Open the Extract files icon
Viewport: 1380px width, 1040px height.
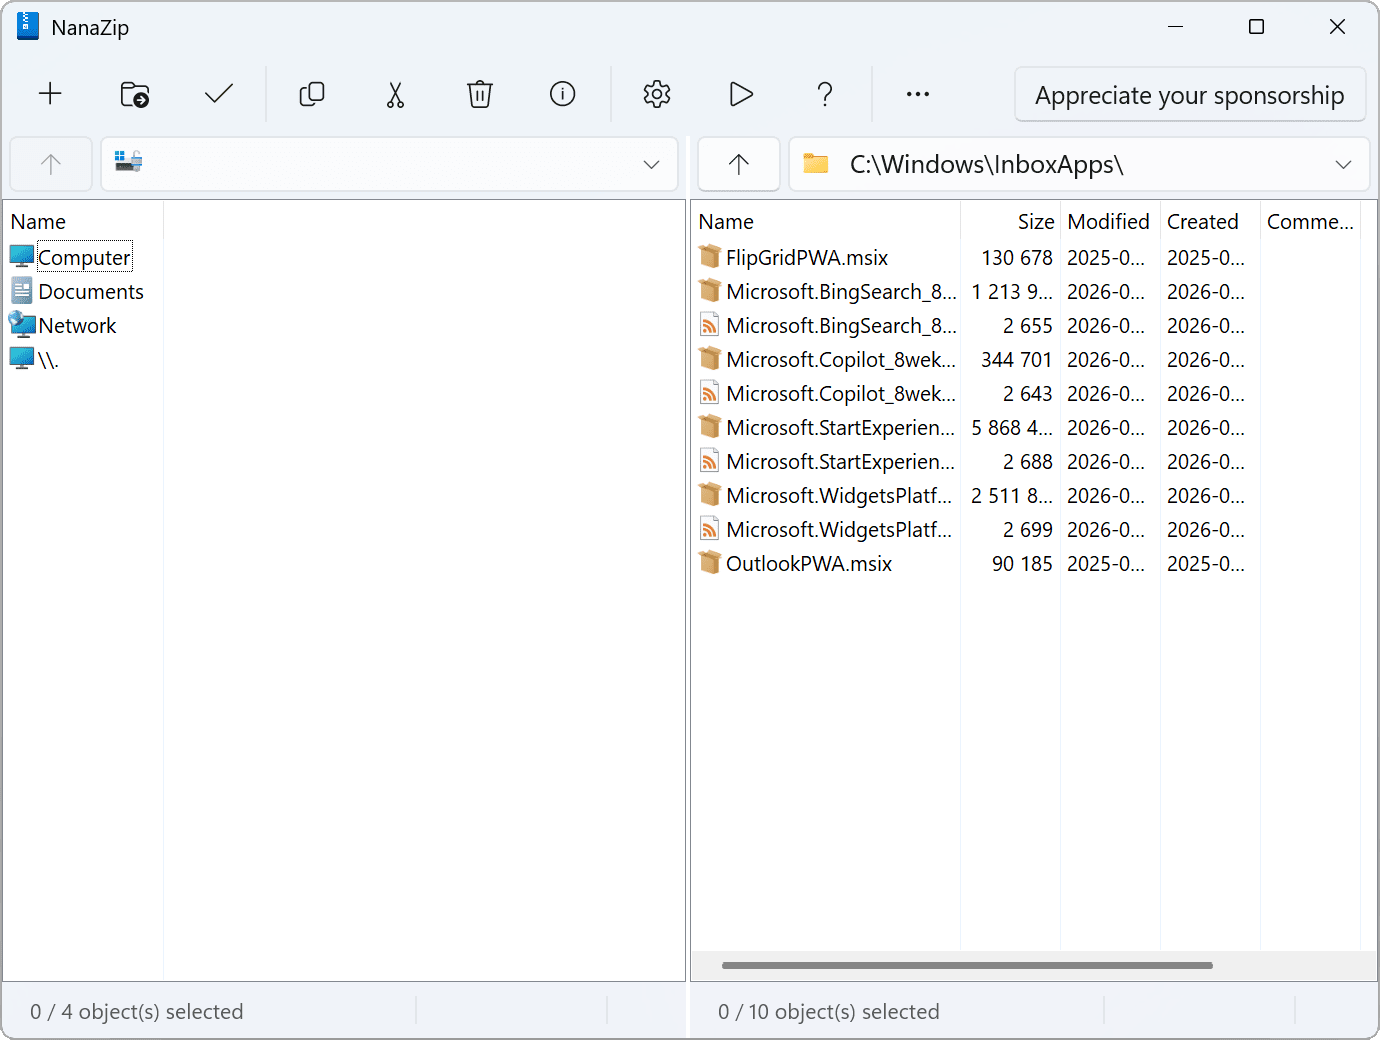tap(135, 94)
